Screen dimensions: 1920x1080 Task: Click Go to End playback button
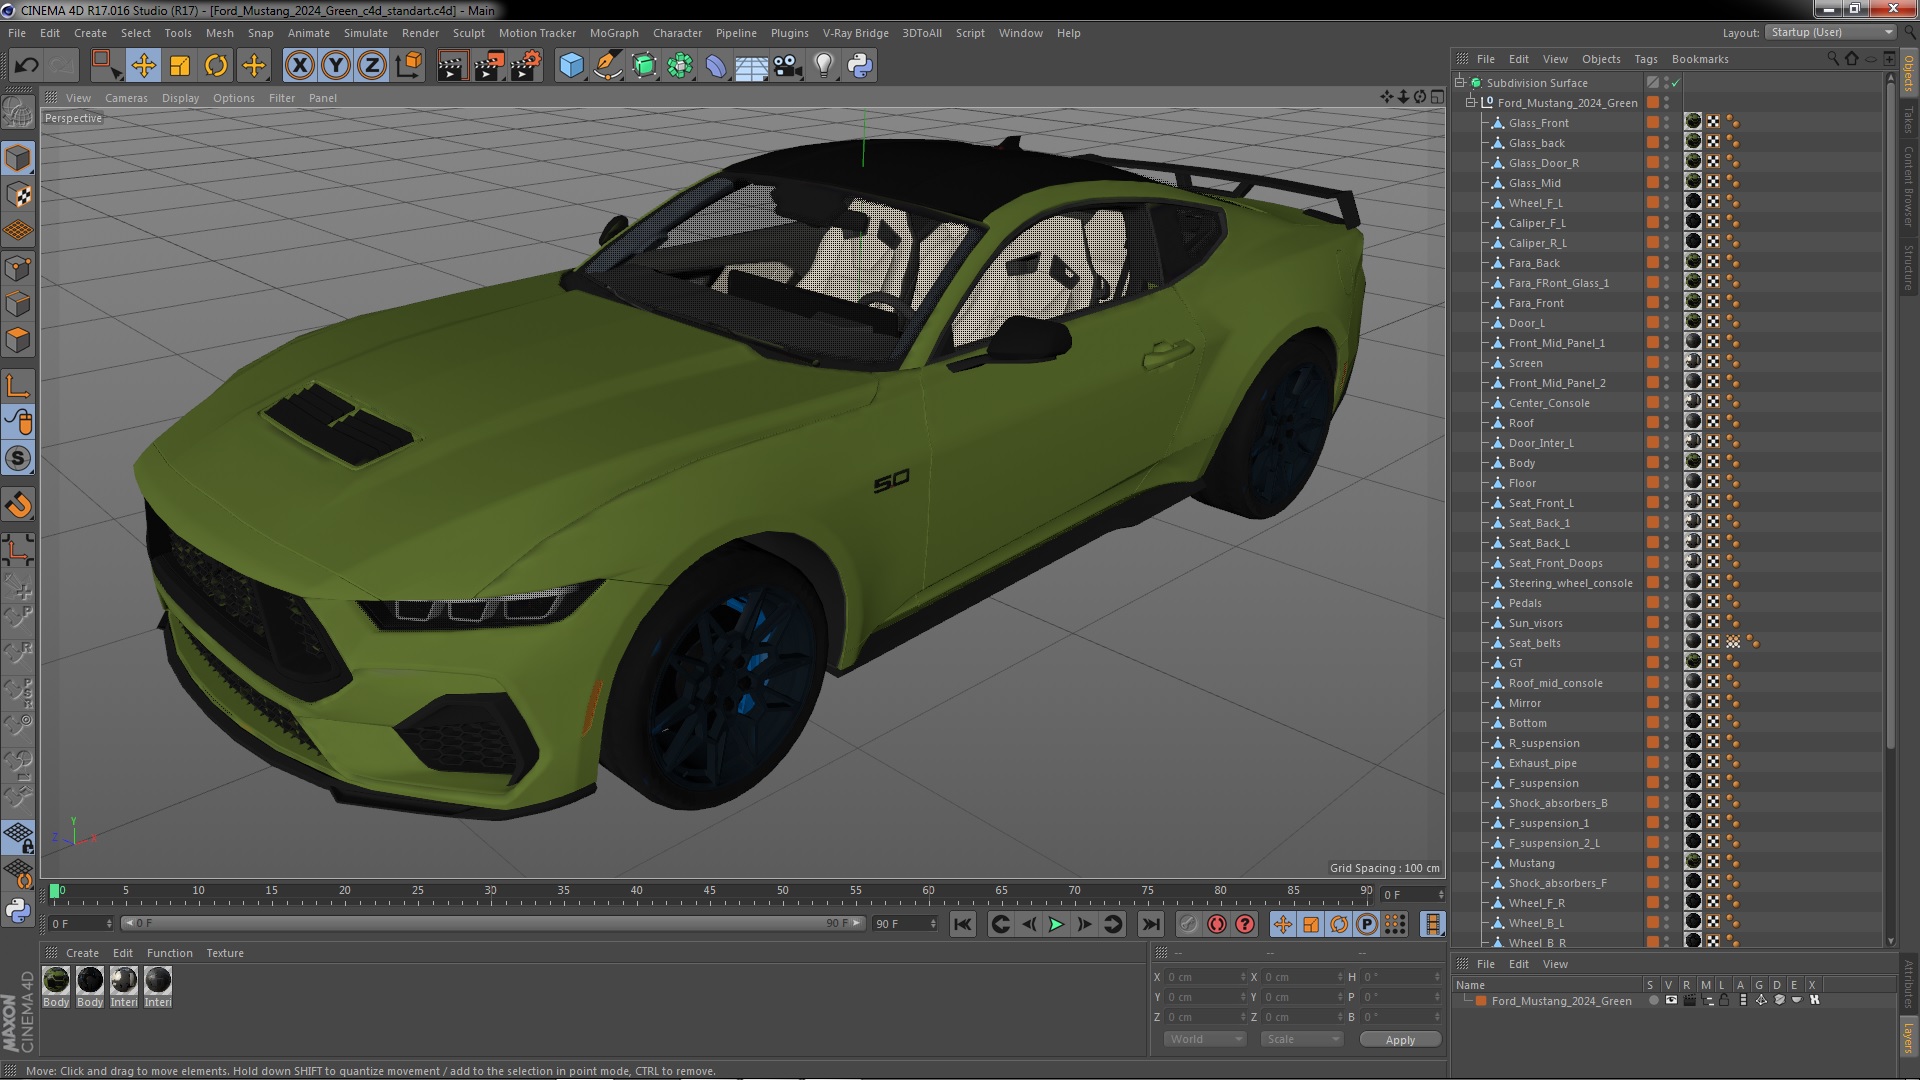click(1151, 925)
